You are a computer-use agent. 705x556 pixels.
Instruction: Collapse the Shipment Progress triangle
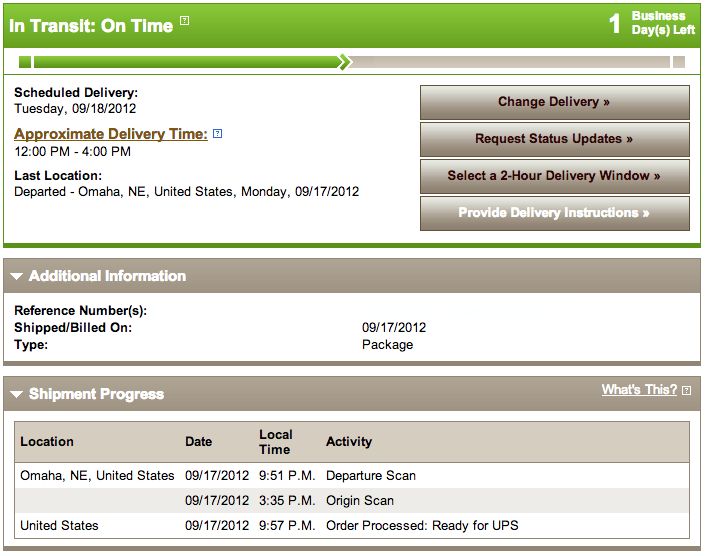tap(17, 394)
